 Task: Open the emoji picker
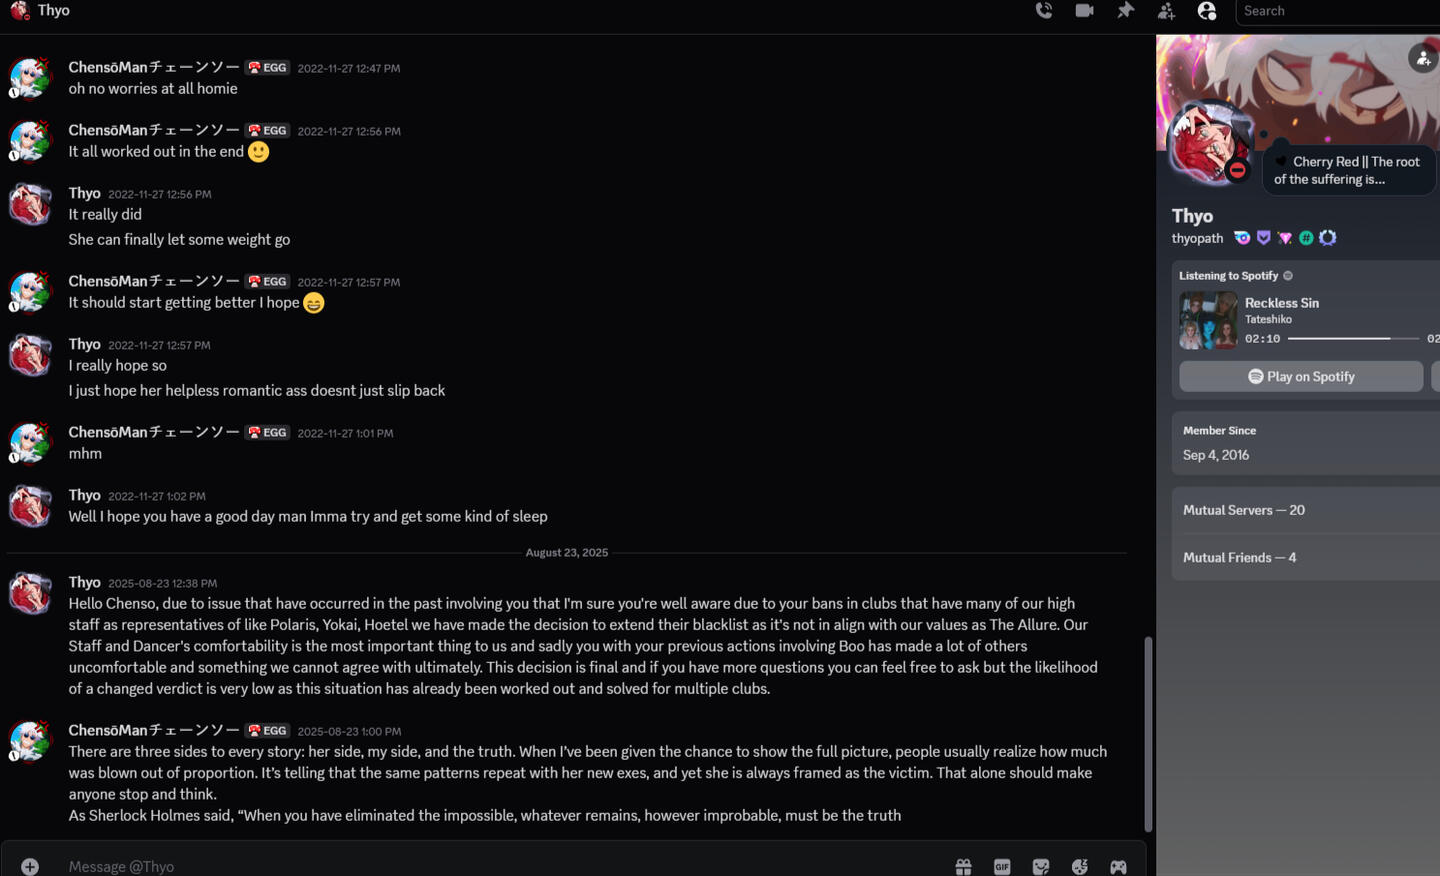[x=1080, y=866]
